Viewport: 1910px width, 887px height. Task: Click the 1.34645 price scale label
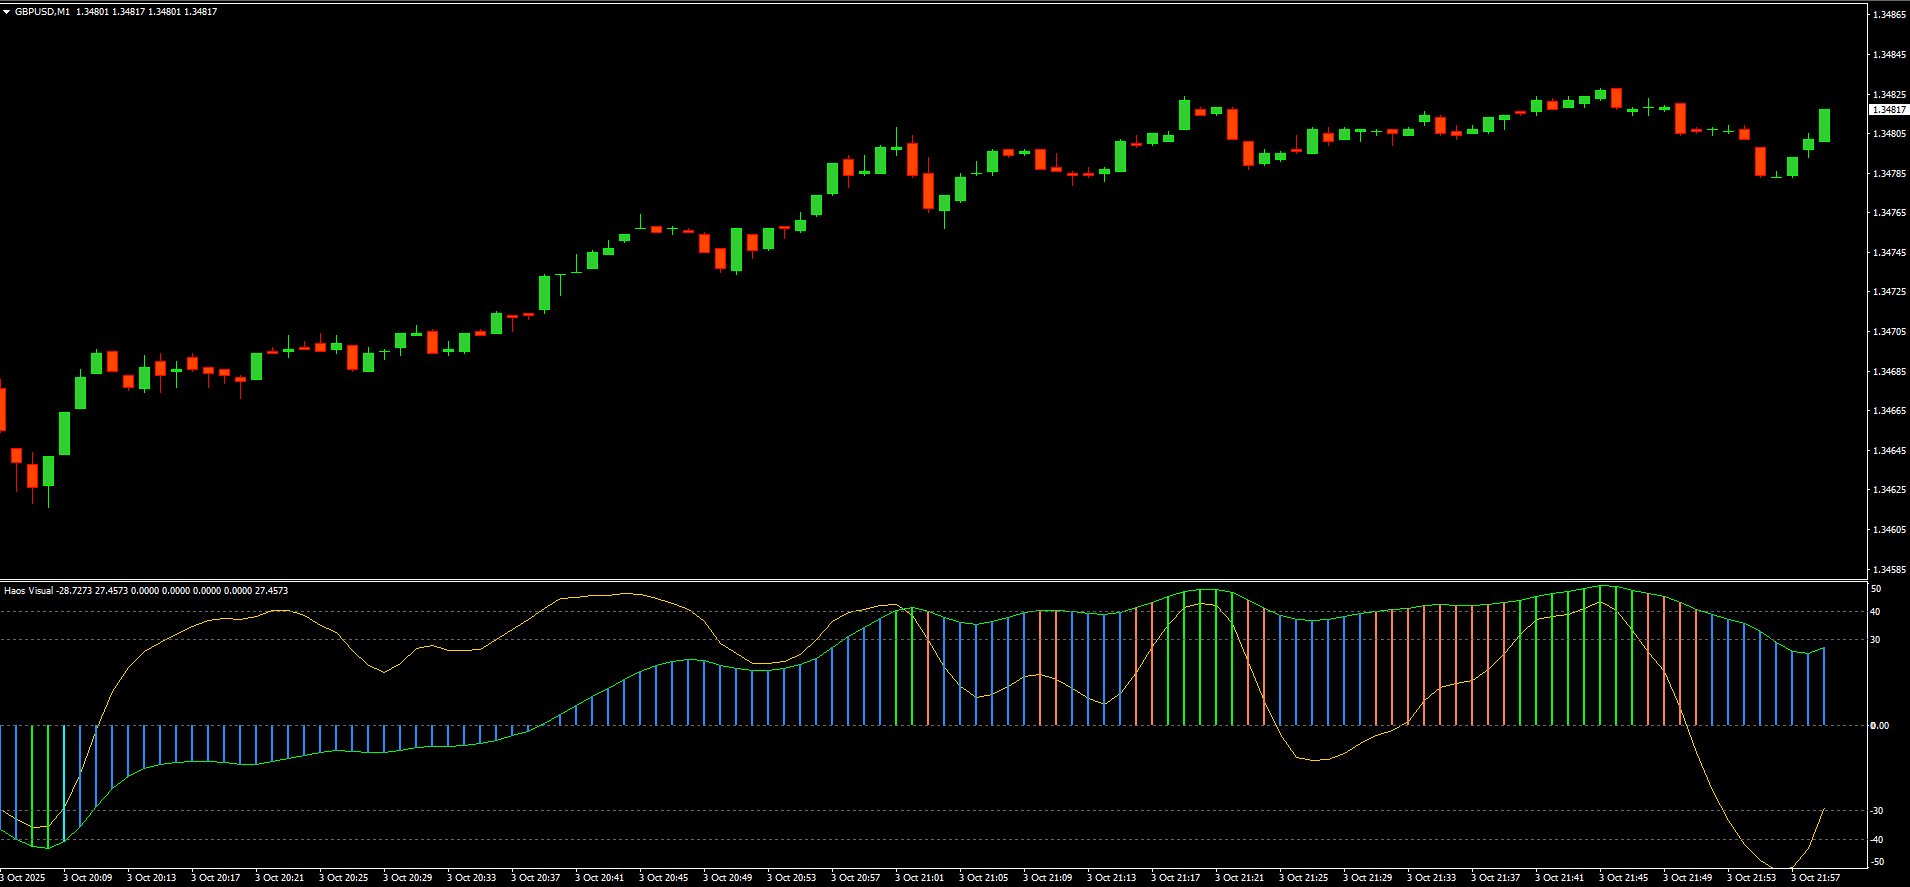tap(1888, 451)
